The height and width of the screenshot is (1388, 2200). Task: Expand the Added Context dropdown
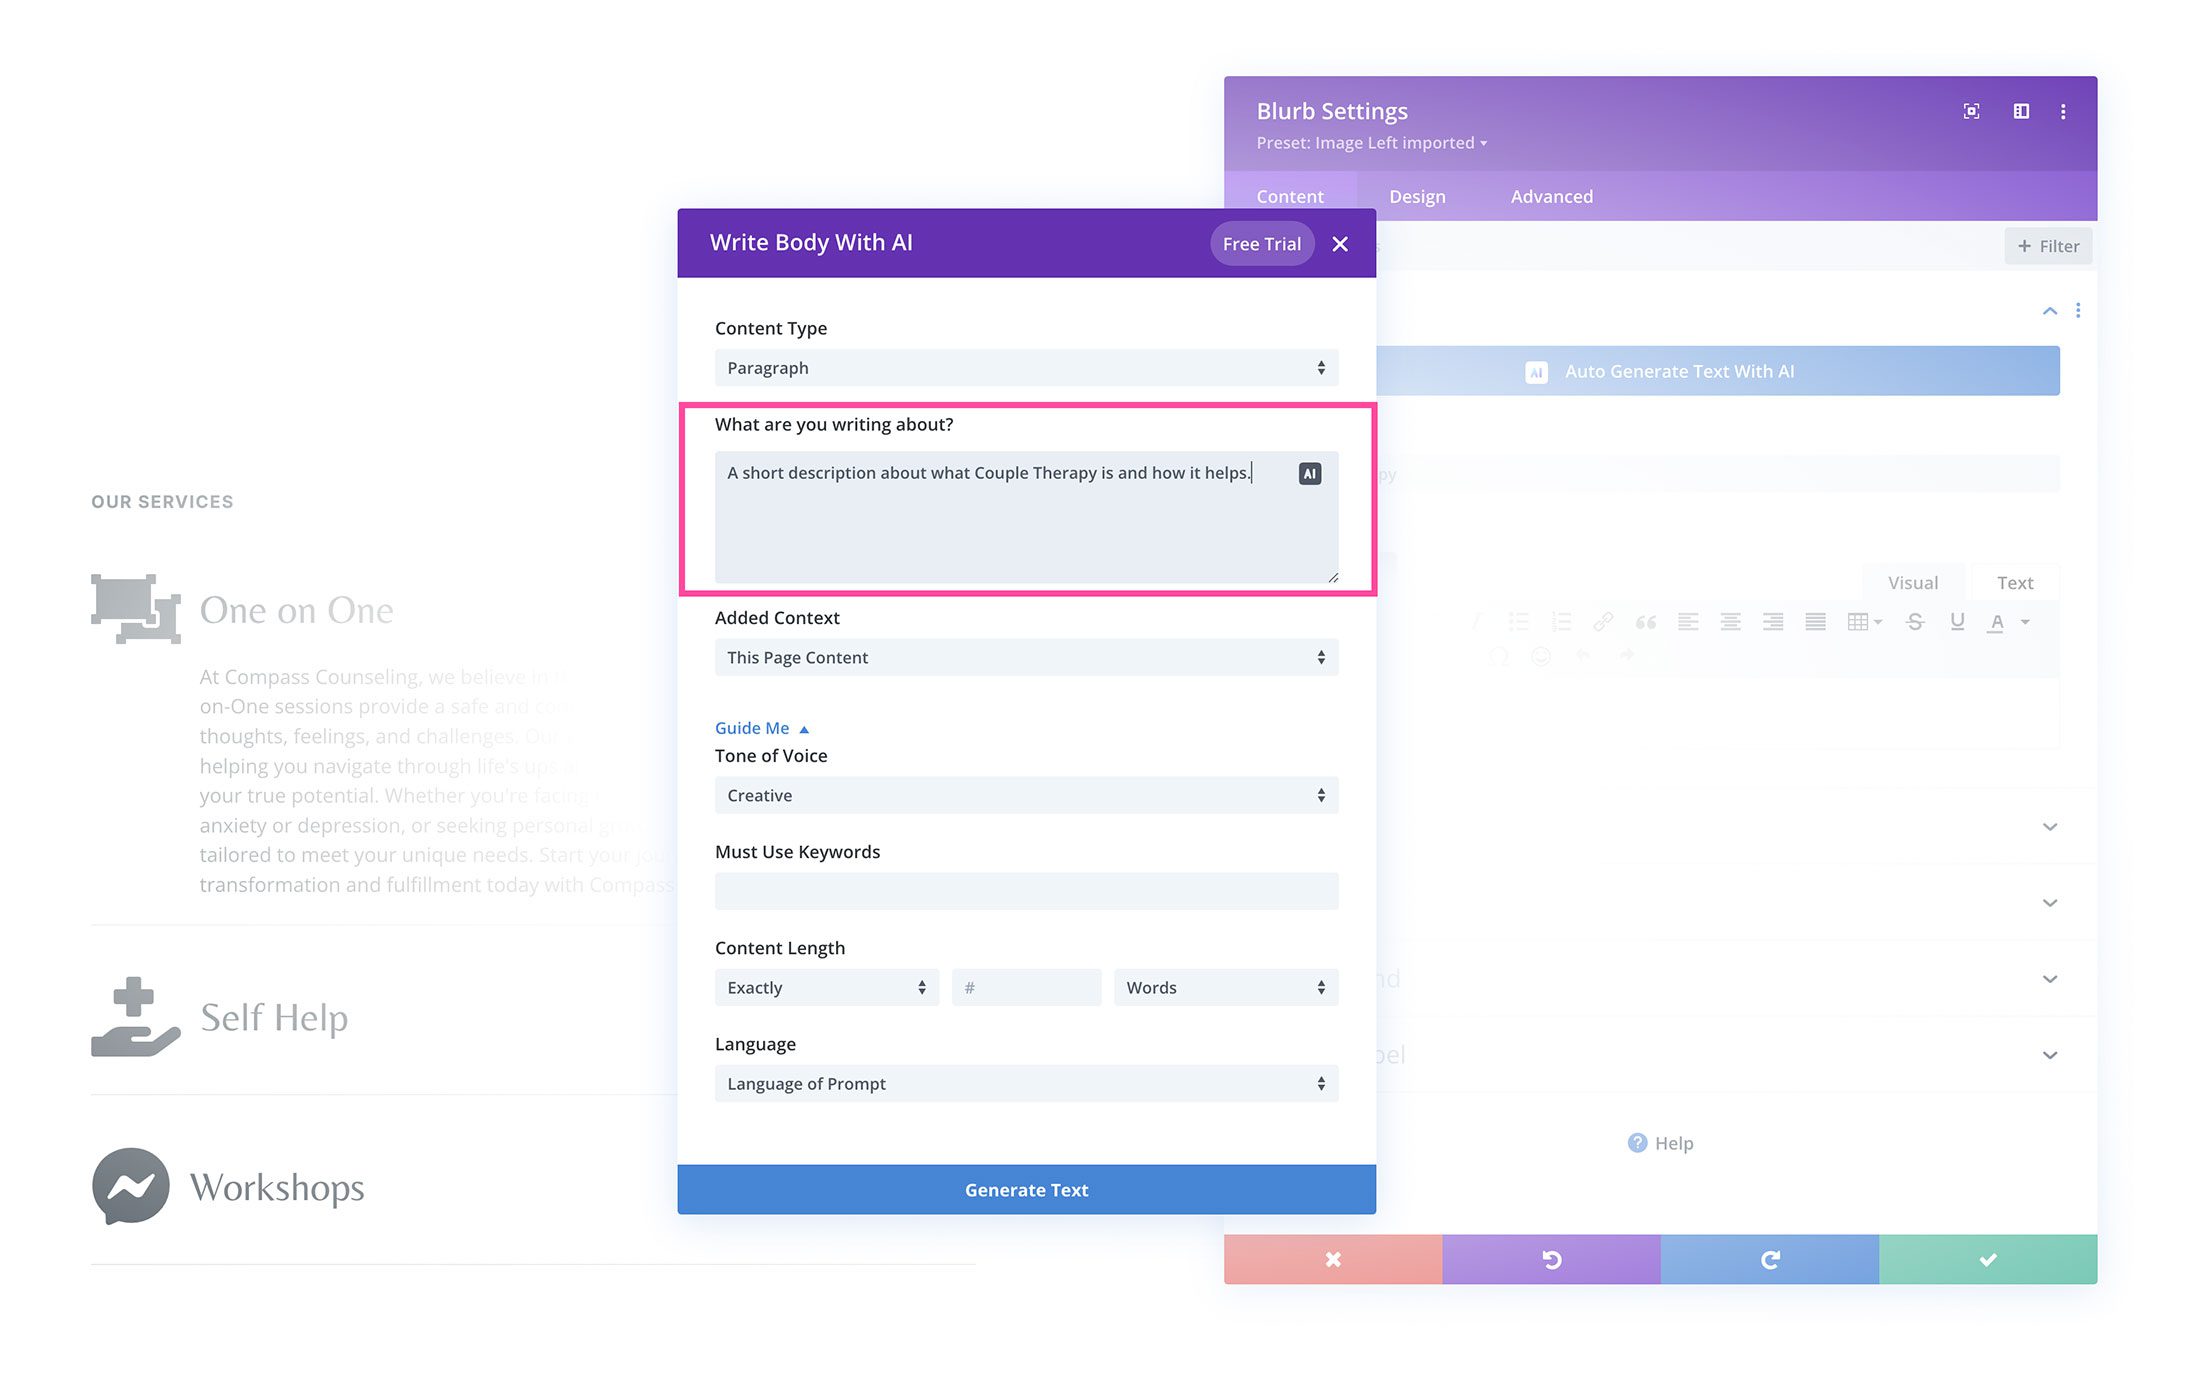(x=1025, y=657)
